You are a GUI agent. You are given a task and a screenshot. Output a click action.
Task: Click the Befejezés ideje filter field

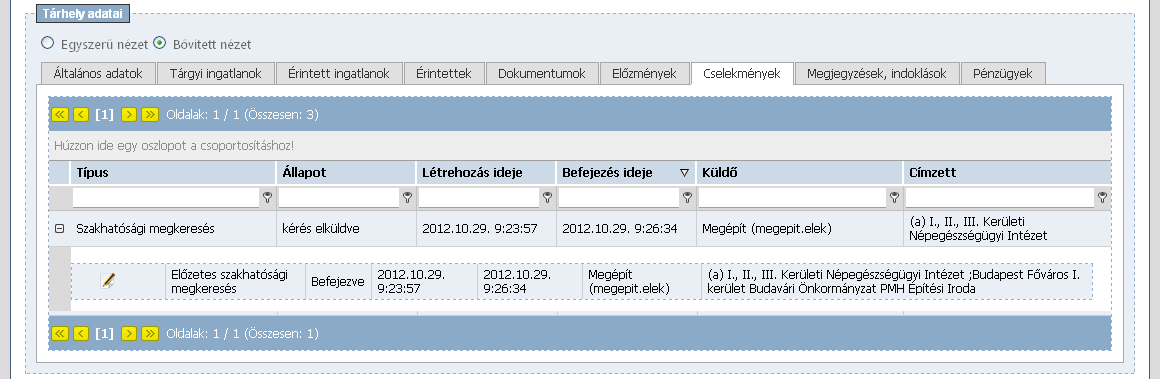[619, 198]
